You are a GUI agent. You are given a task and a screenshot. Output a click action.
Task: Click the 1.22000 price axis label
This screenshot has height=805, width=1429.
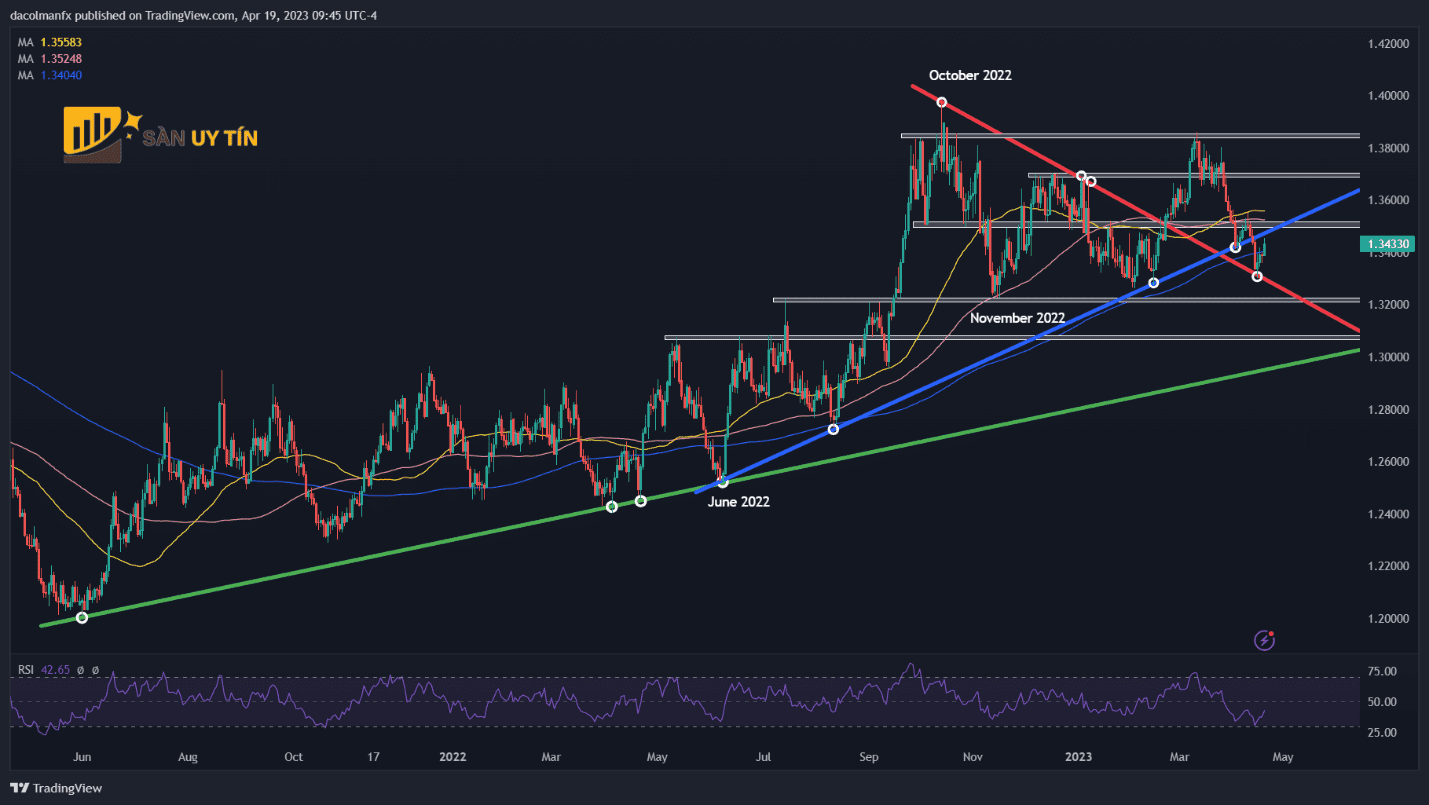1388,566
